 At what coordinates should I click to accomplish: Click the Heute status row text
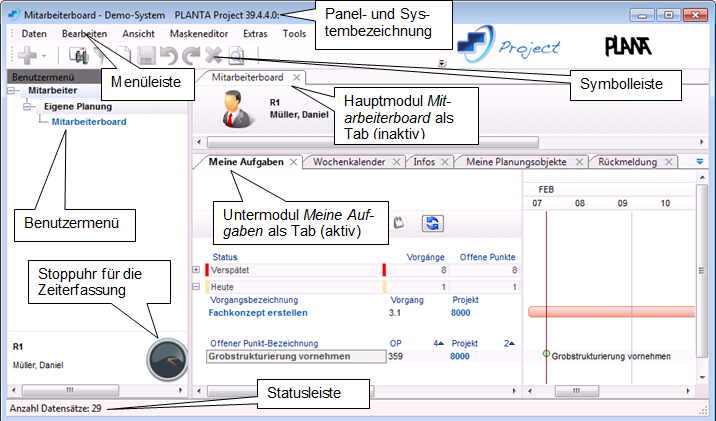(x=222, y=287)
